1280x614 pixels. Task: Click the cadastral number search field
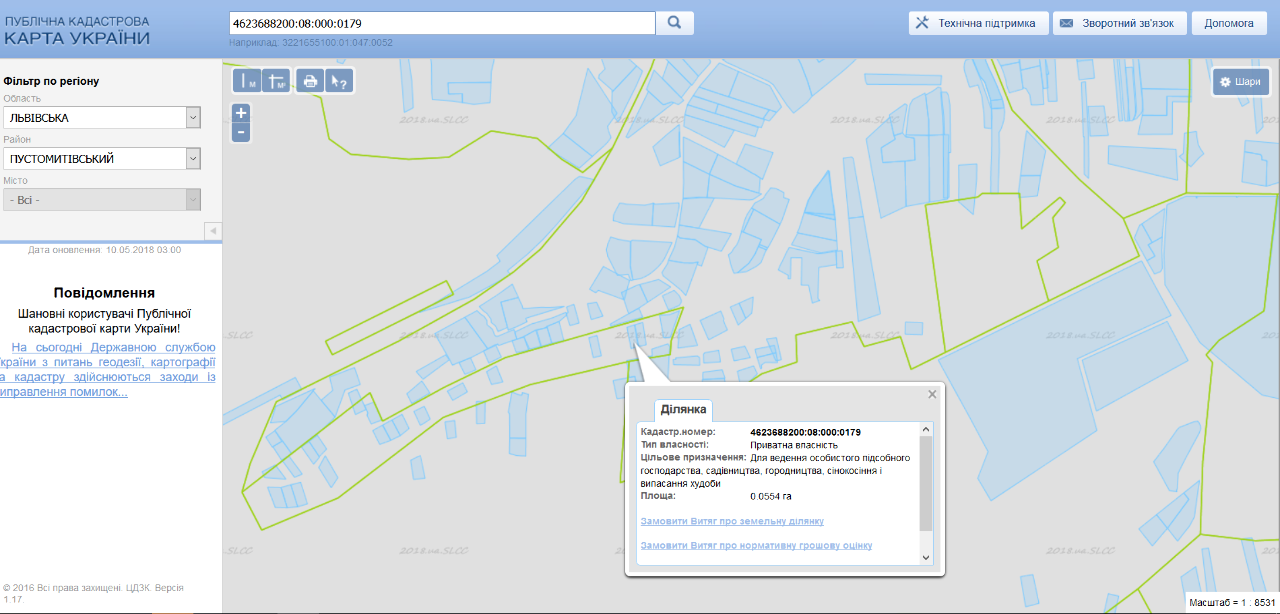pos(441,22)
